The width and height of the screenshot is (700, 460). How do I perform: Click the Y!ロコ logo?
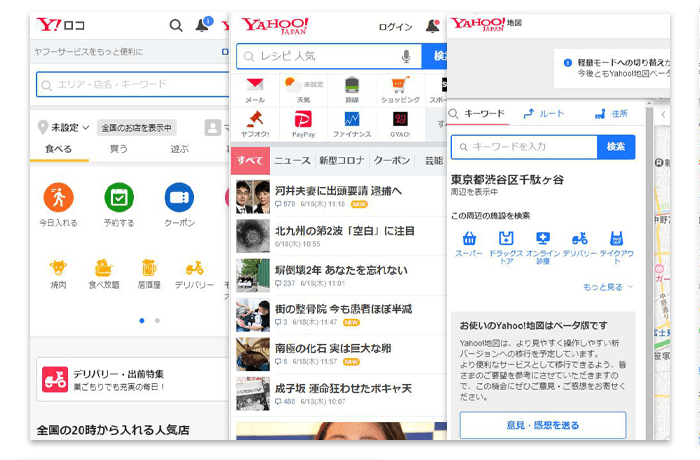(60, 25)
